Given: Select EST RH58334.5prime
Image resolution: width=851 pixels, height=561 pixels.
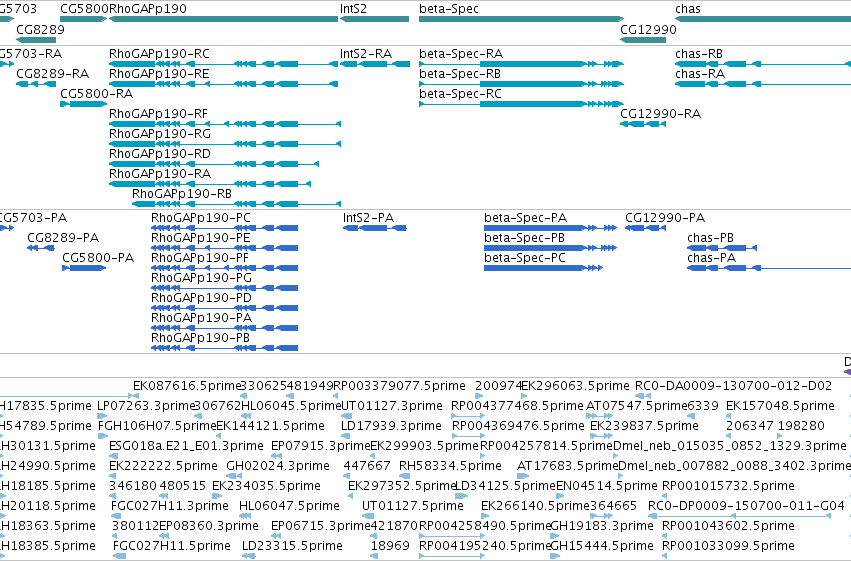Looking at the screenshot, I should [x=450, y=467].
